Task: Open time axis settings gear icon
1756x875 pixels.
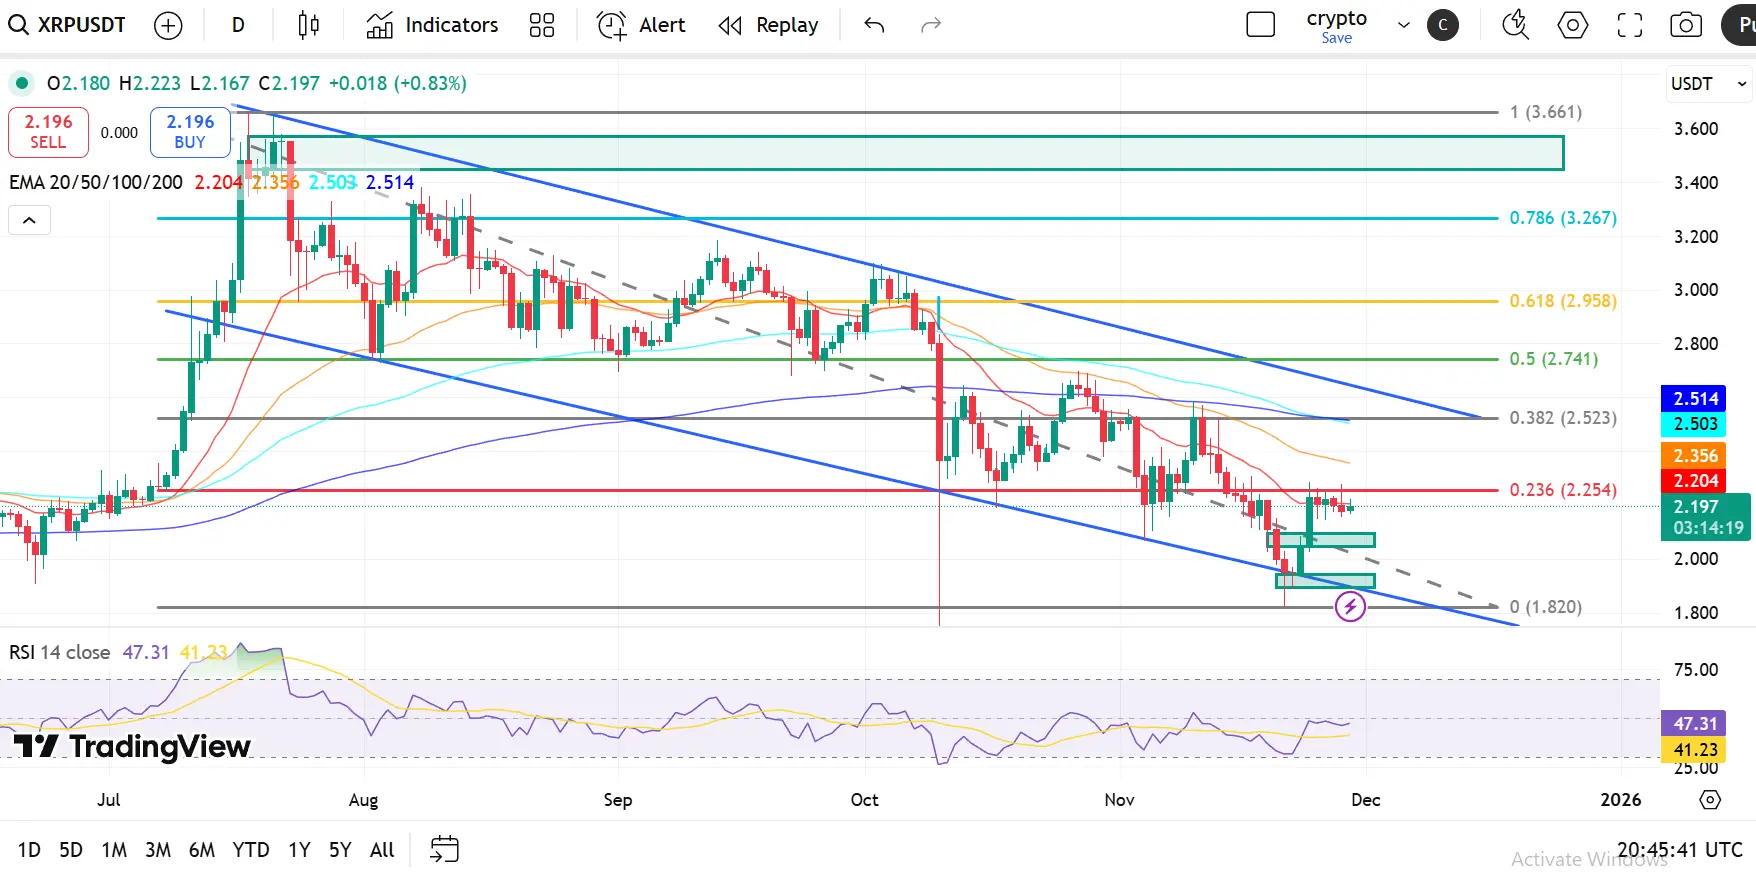Action: (1710, 800)
